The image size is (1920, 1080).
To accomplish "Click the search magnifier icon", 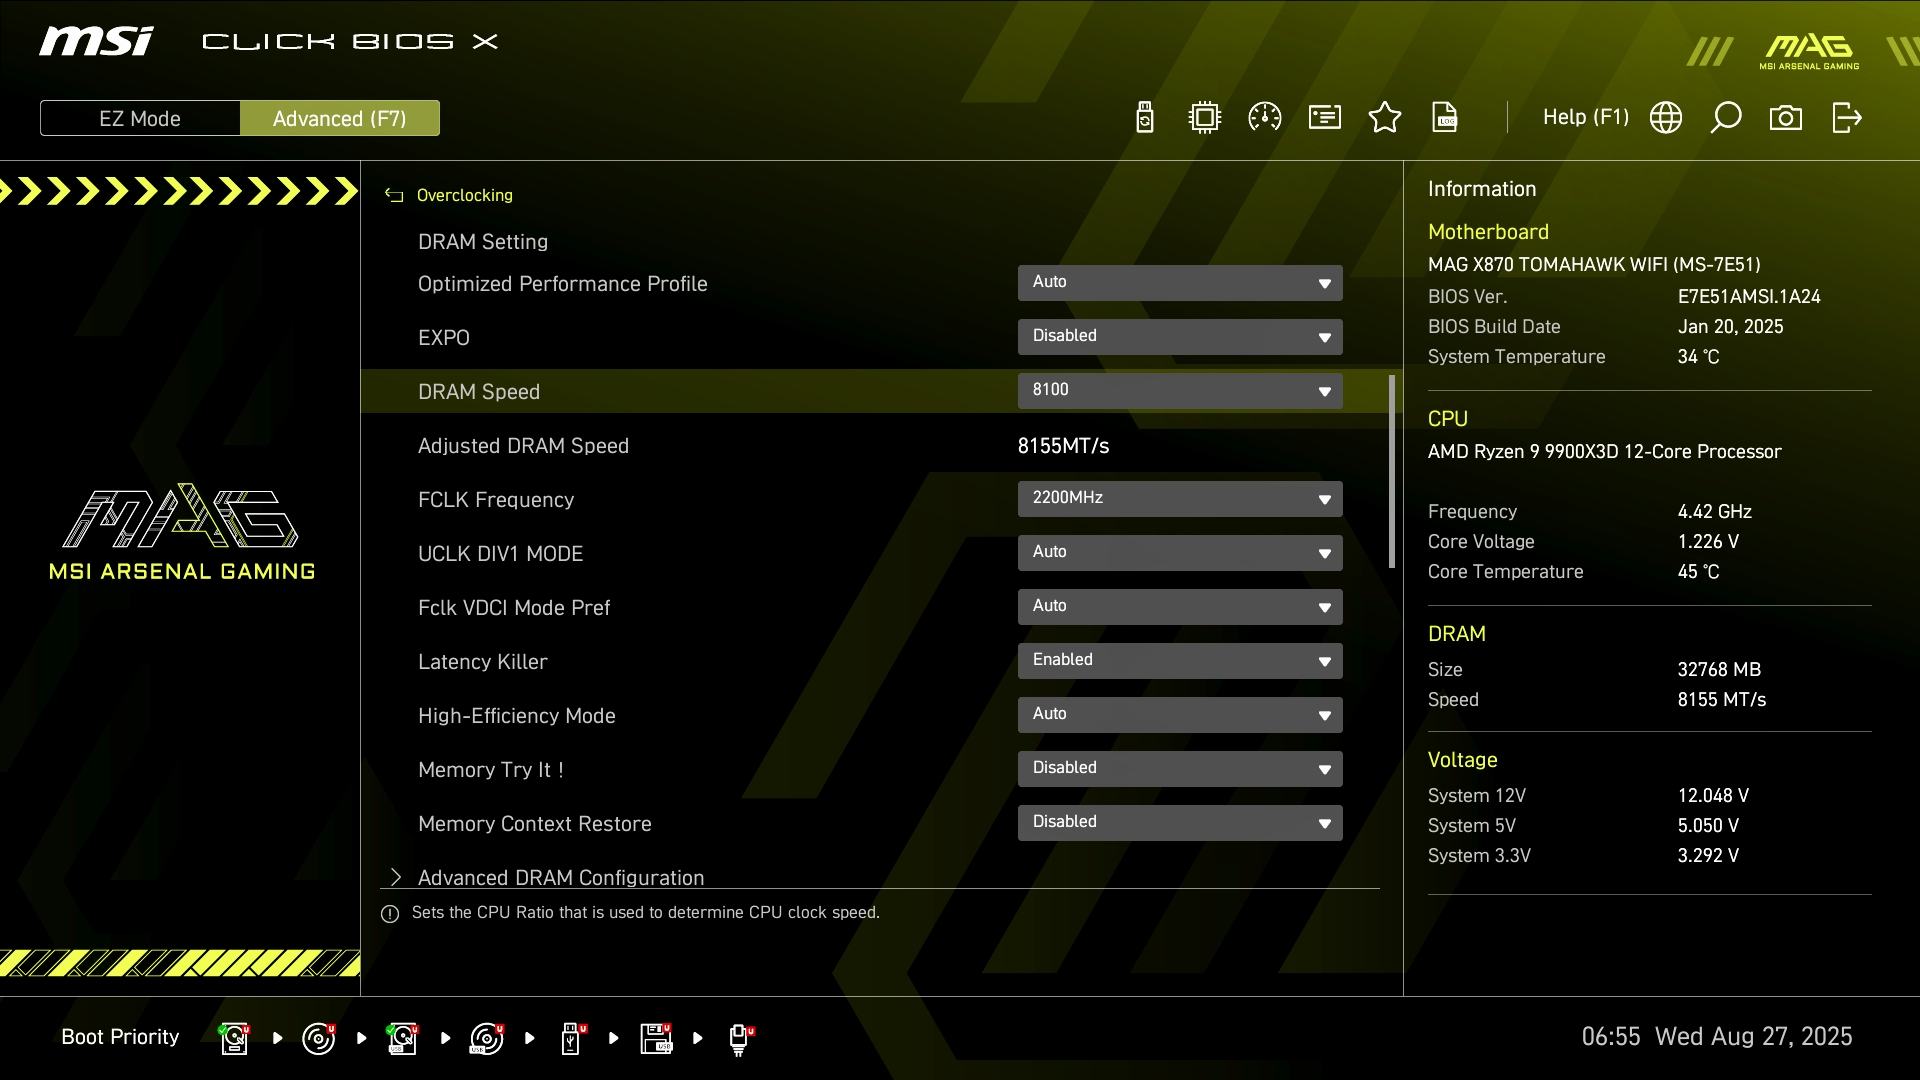I will pyautogui.click(x=1726, y=118).
